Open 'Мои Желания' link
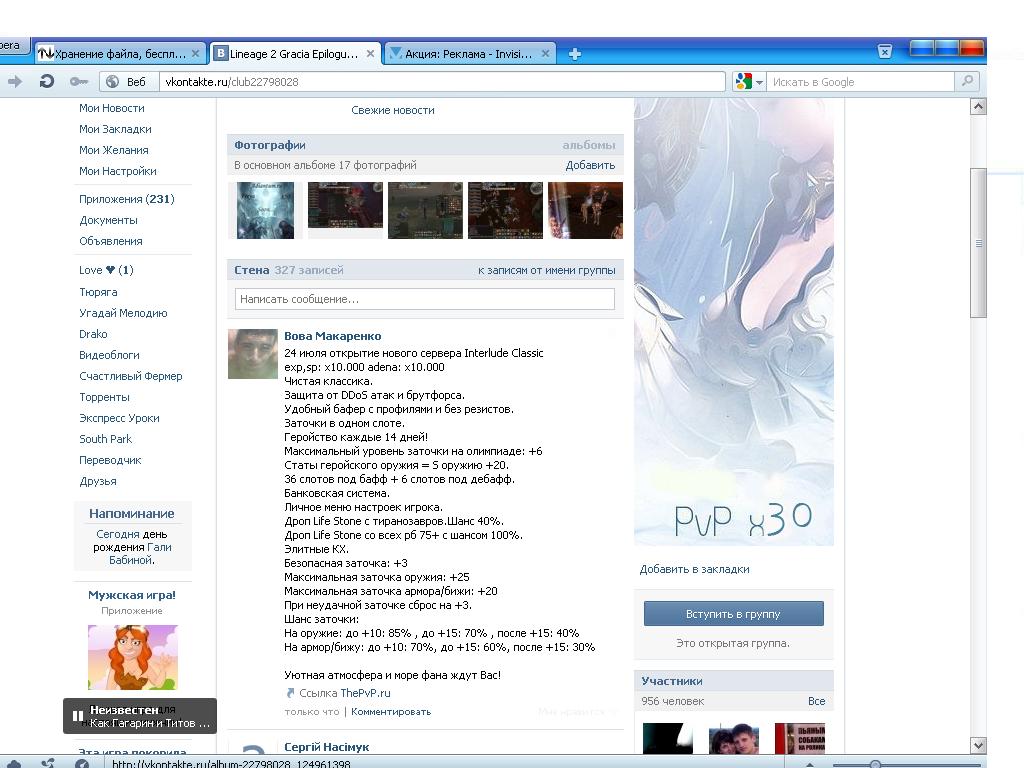This screenshot has height=768, width=1024. pos(114,150)
